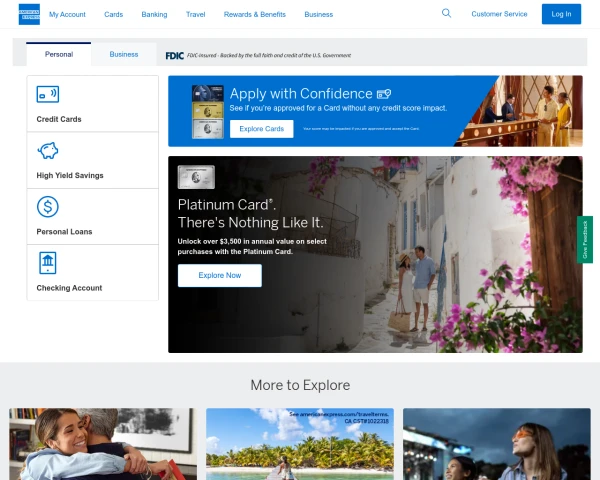600x480 pixels.
Task: Click 'More to Explore' heading
Action: [300, 385]
